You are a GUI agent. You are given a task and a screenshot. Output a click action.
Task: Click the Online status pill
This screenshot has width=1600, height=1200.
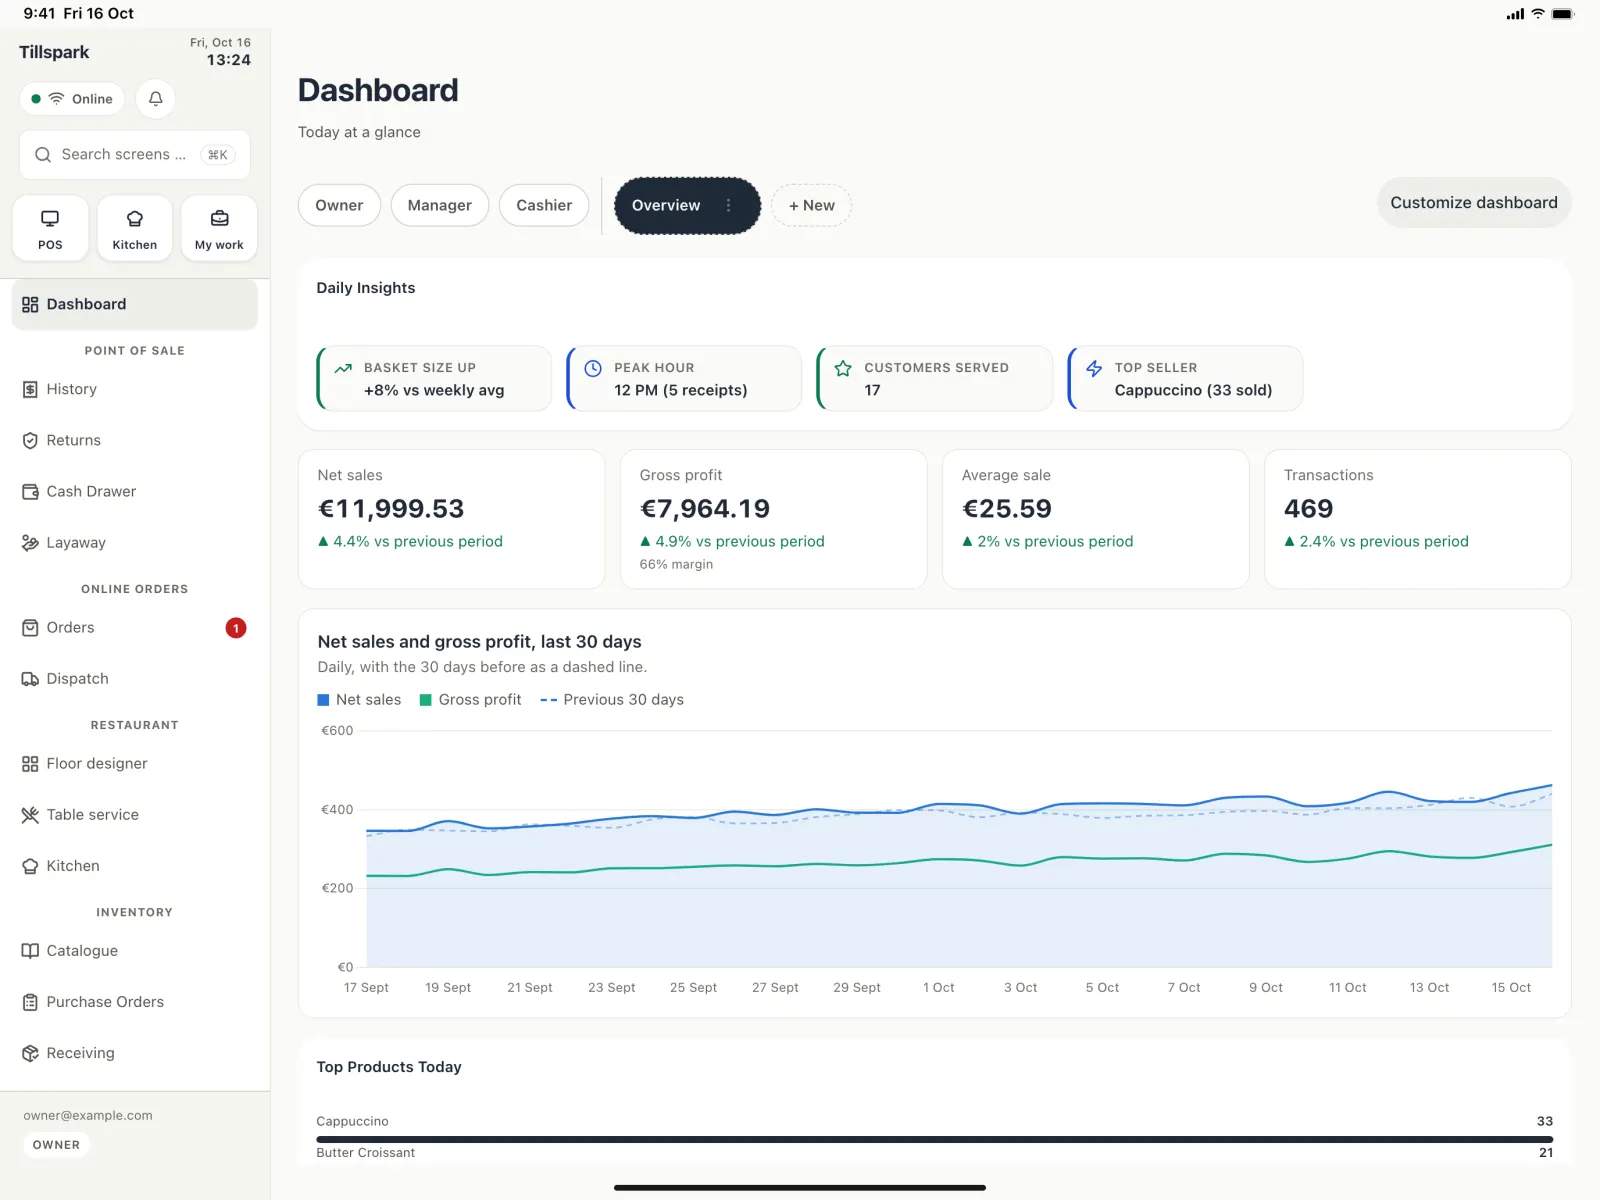click(72, 99)
